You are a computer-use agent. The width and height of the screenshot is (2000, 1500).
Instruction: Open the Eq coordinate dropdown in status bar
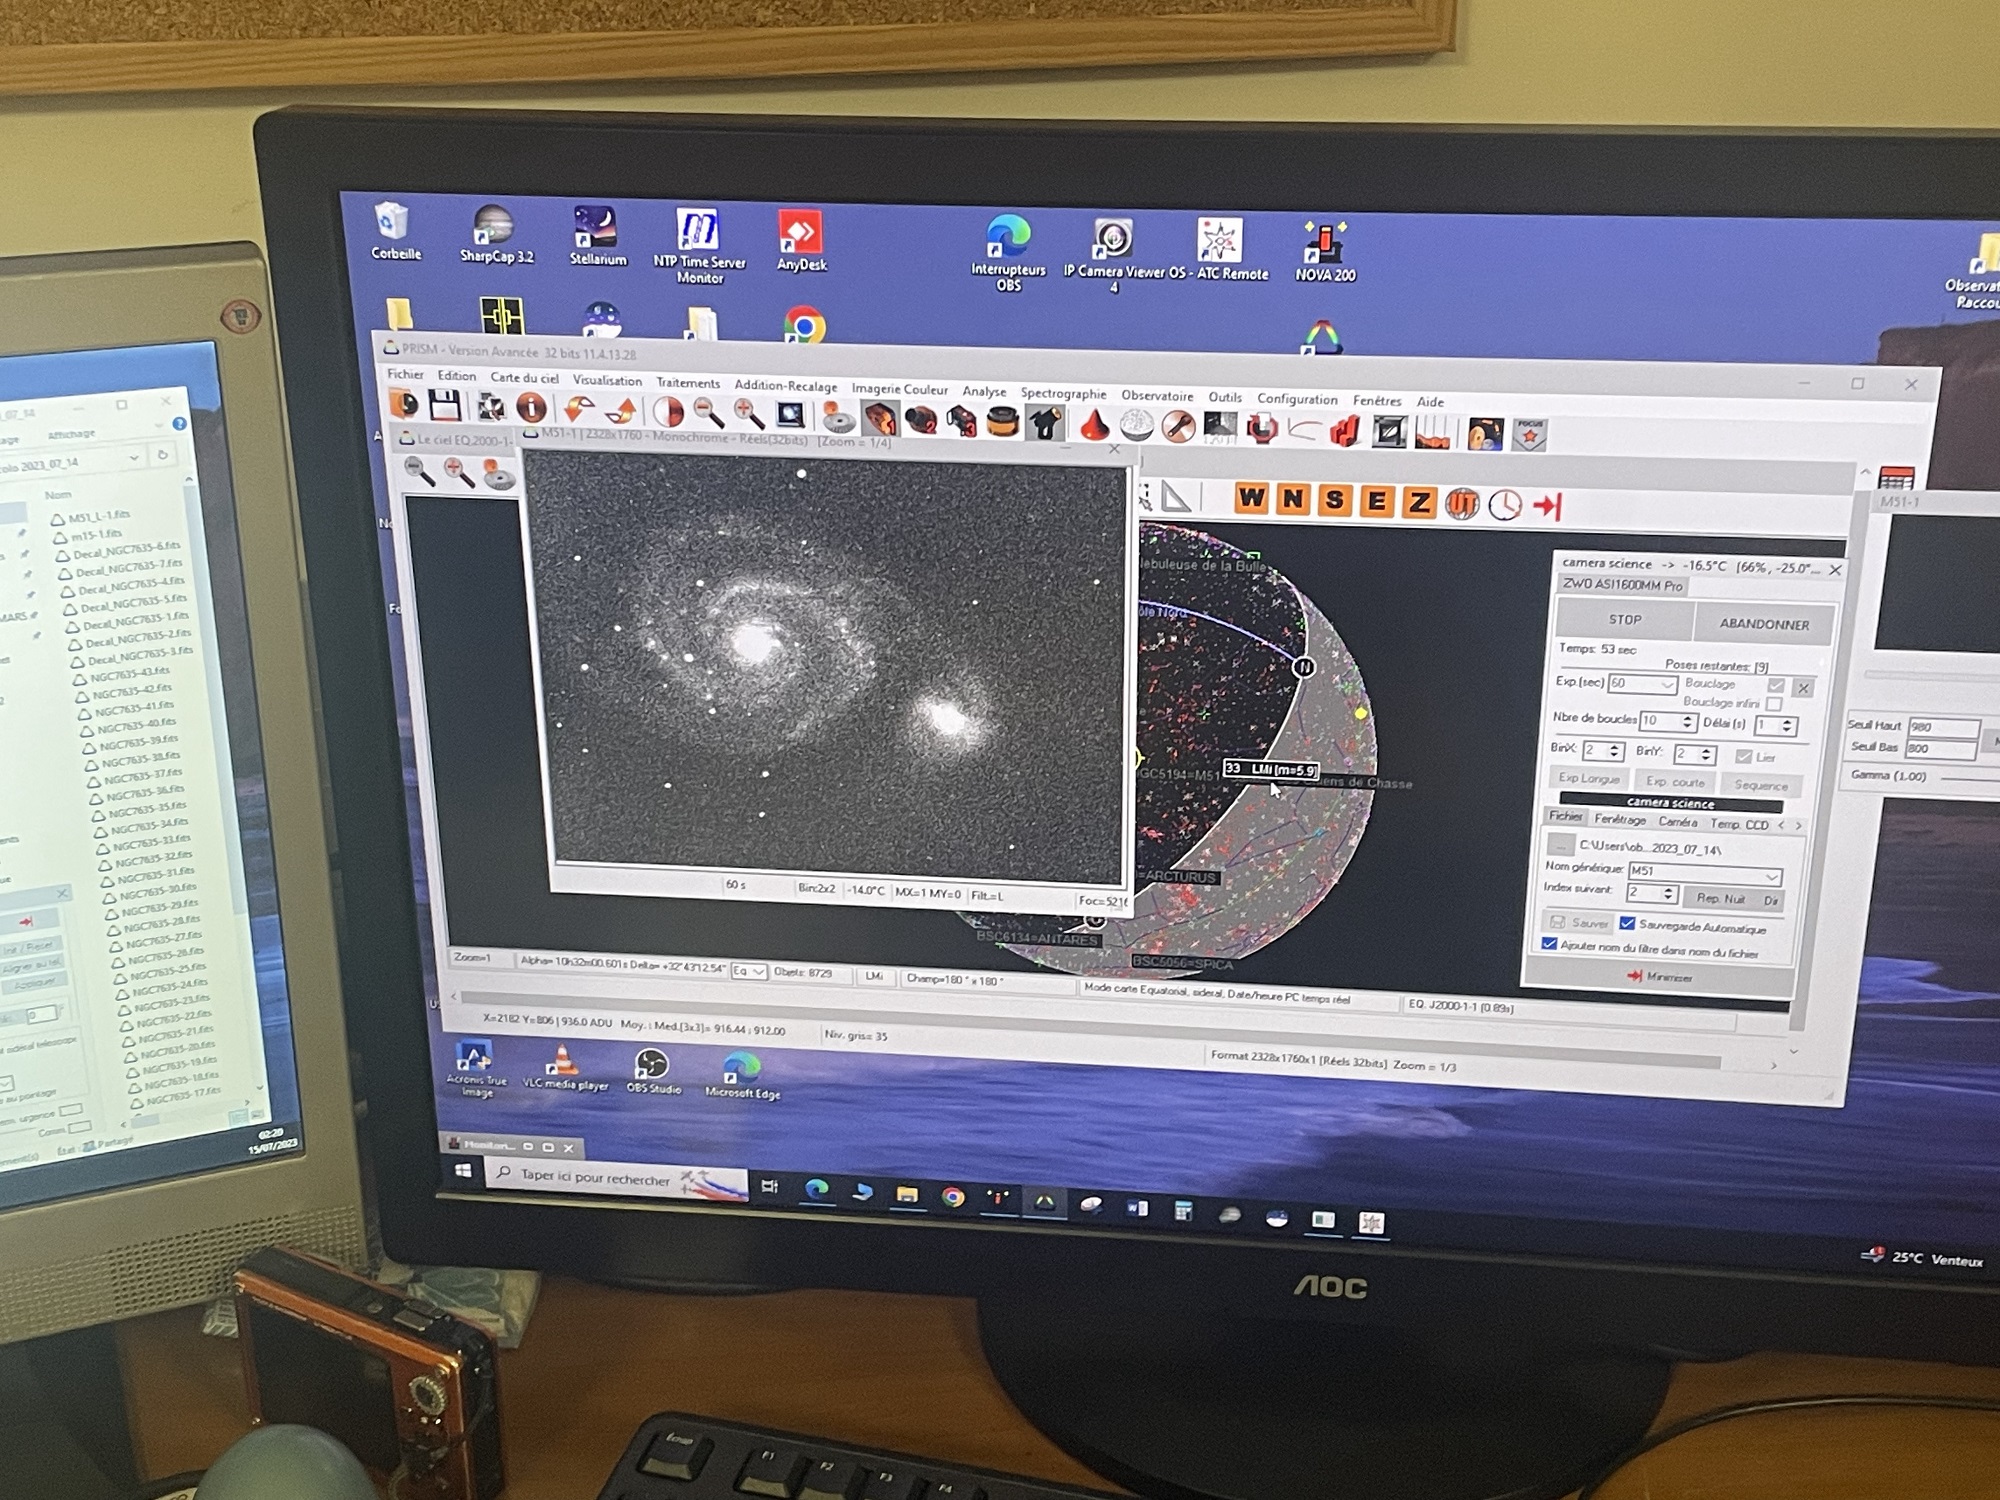(749, 971)
